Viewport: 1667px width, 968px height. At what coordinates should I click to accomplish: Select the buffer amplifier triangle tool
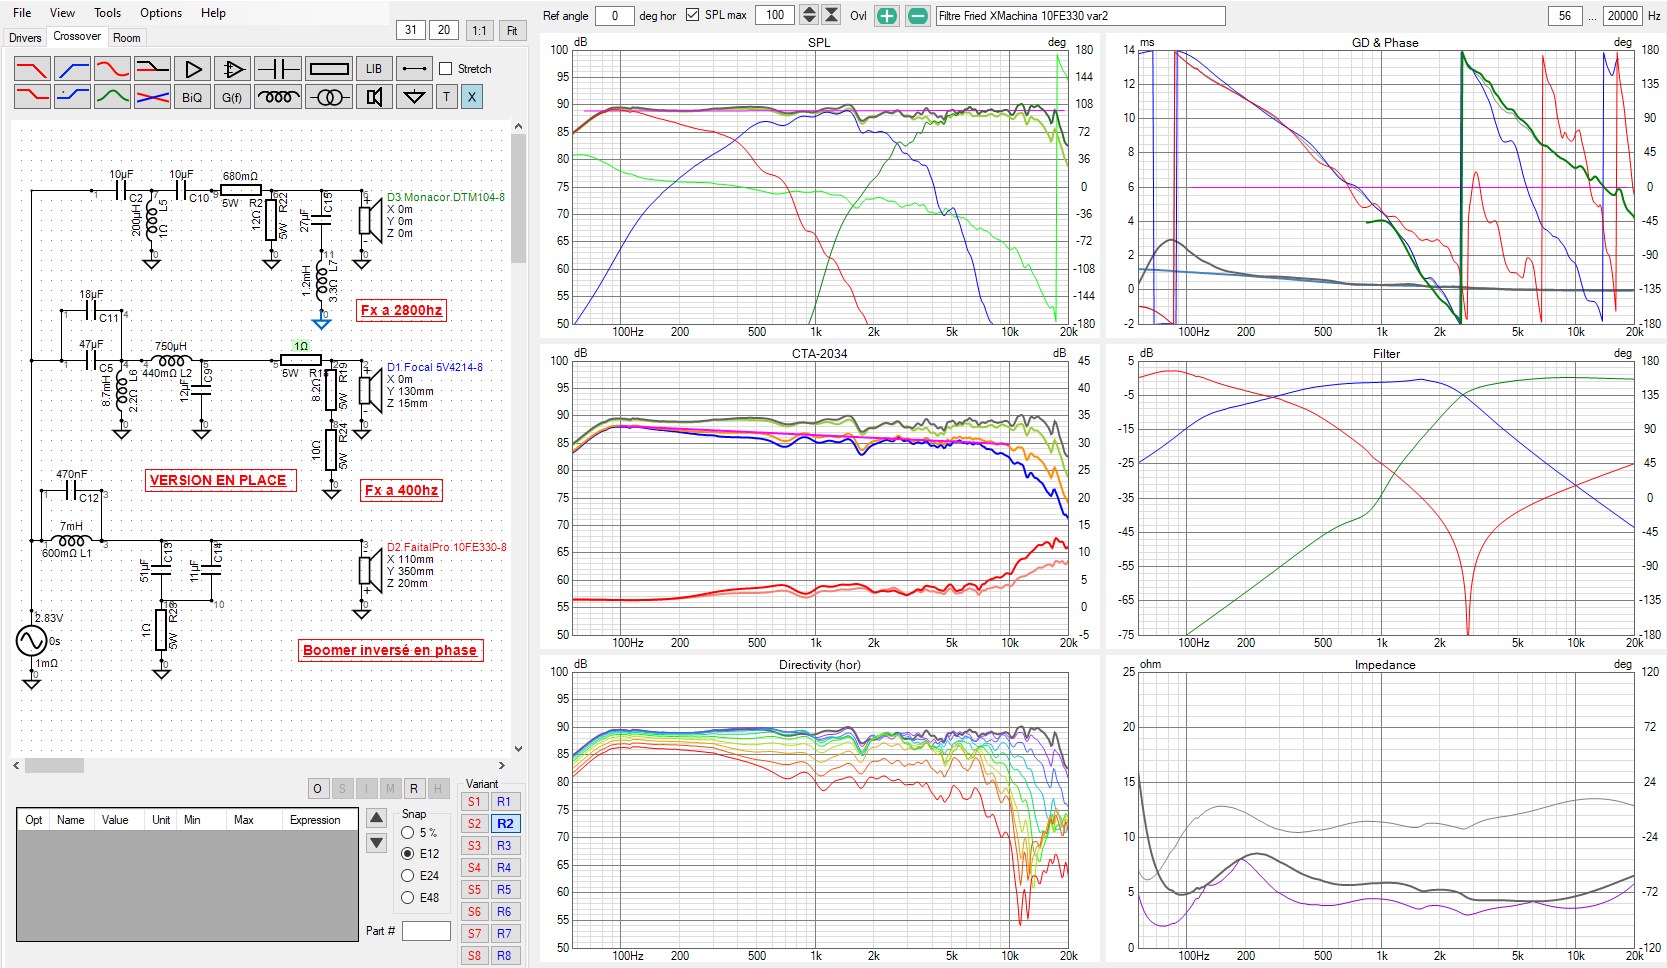pos(193,69)
